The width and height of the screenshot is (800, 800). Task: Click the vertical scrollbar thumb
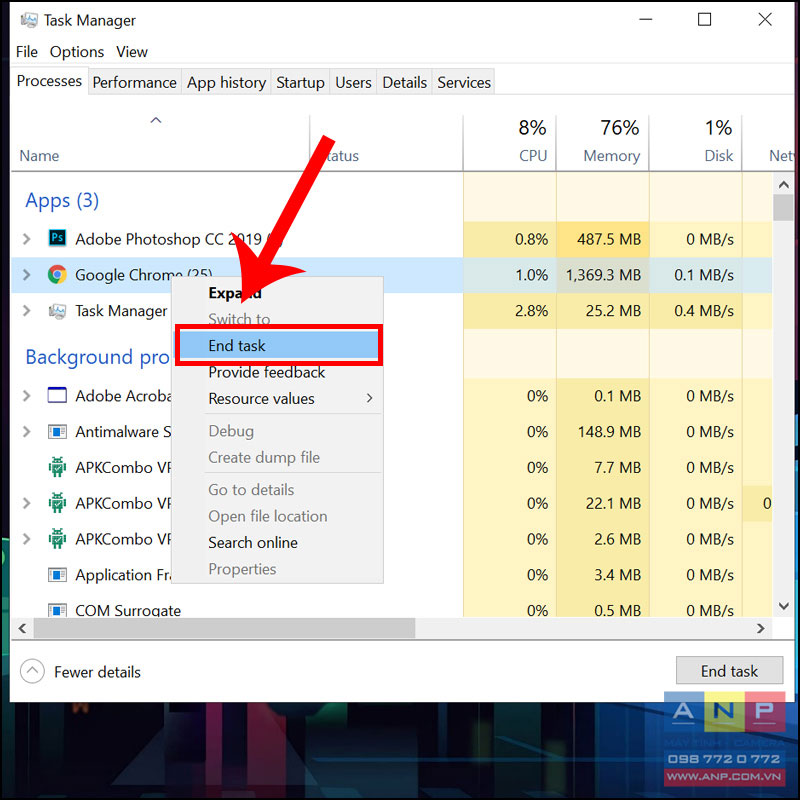coord(784,207)
